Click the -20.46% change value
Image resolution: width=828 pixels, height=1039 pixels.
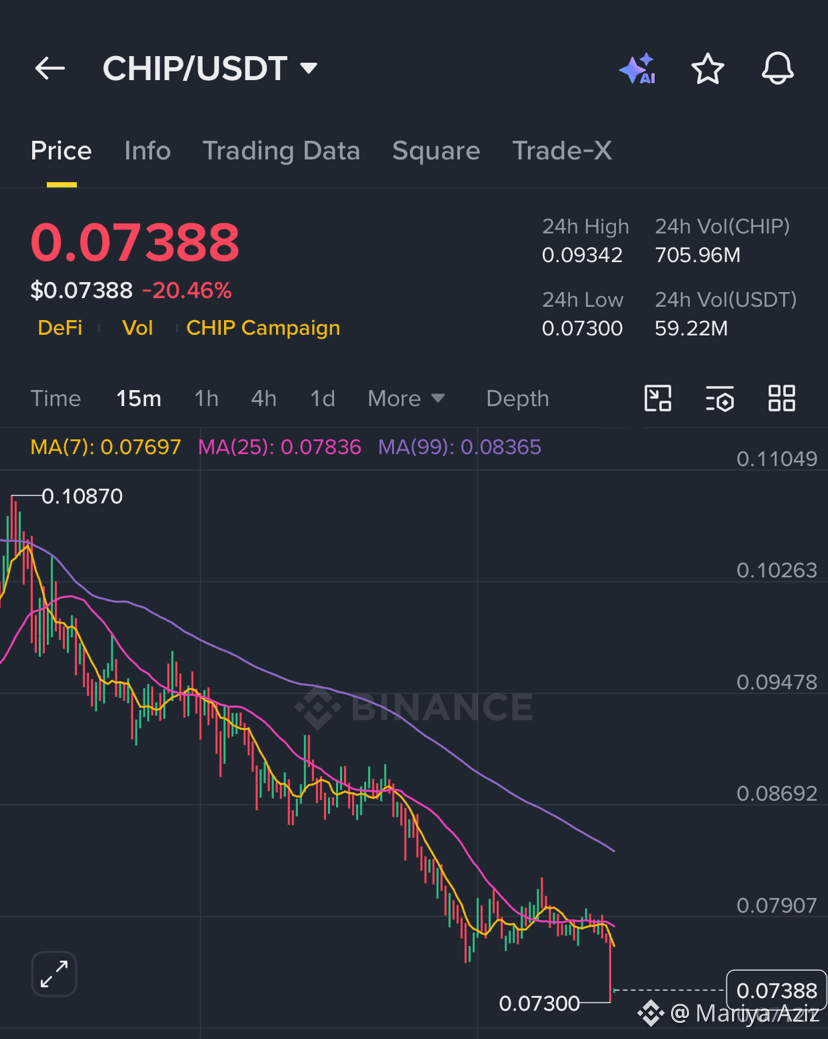(x=187, y=290)
